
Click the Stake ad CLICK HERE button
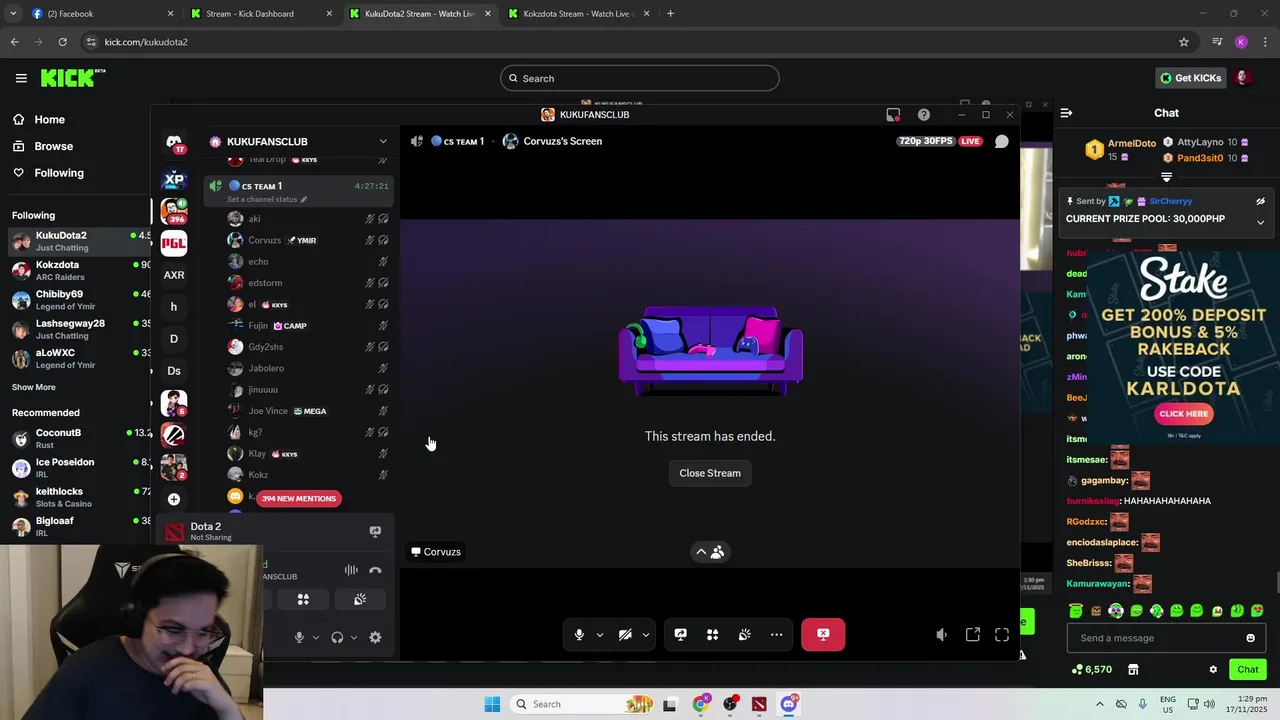1184,414
